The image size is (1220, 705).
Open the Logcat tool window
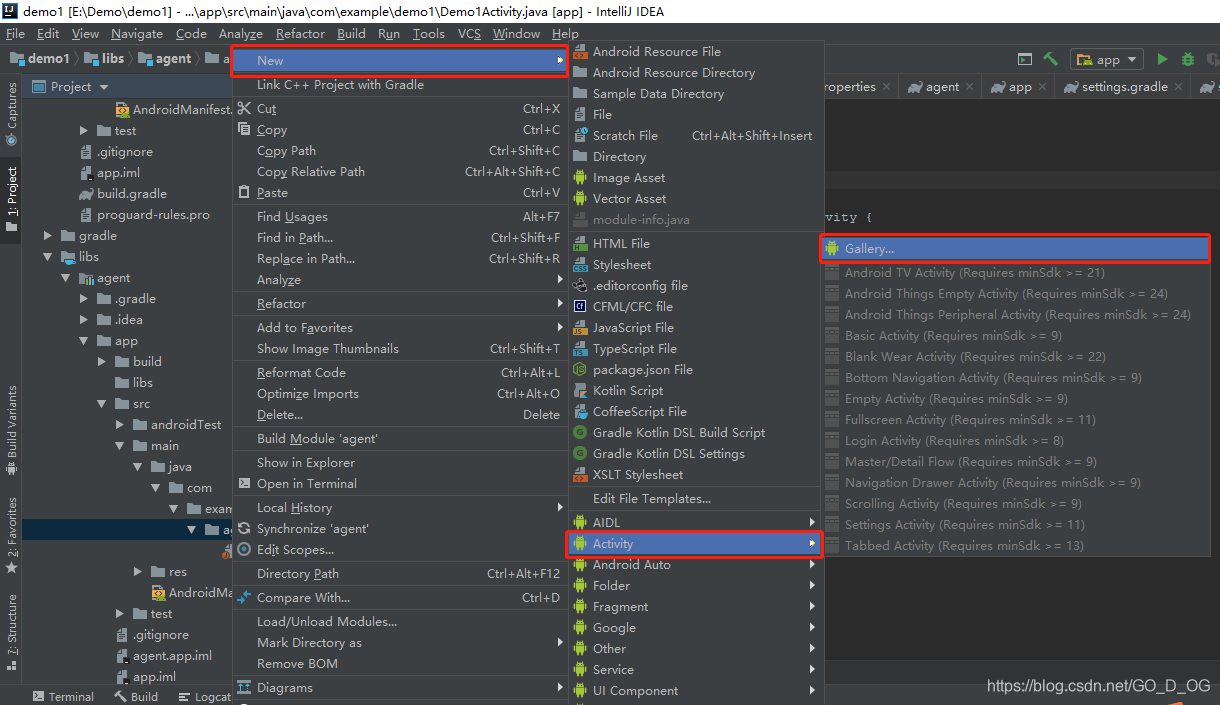point(205,697)
